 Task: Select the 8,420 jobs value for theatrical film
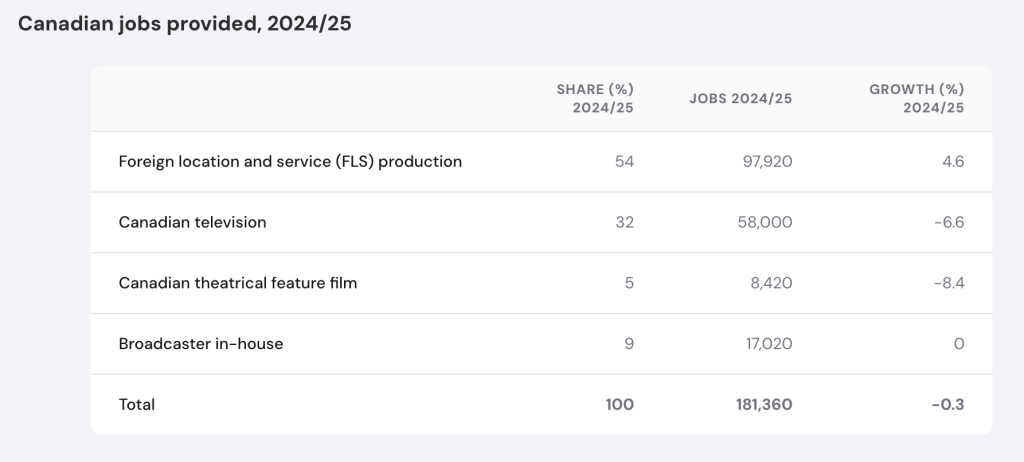tap(770, 283)
